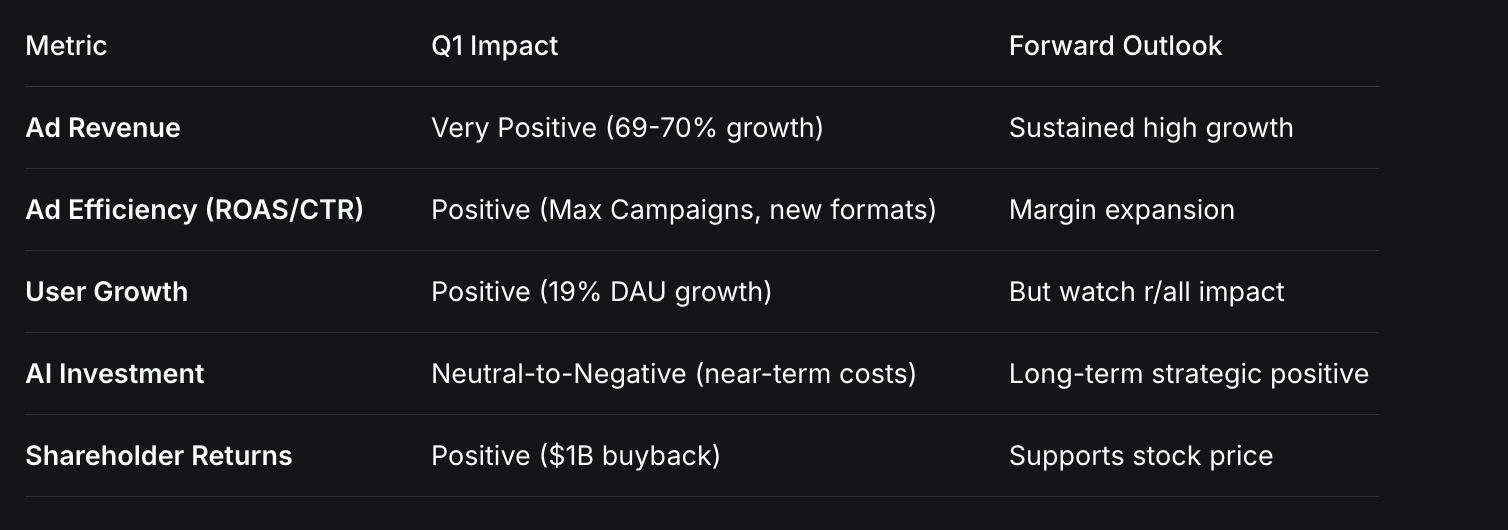Select the 'Long-term strategic positive' outlook cell
Image resolution: width=1508 pixels, height=530 pixels.
pyautogui.click(x=1188, y=374)
